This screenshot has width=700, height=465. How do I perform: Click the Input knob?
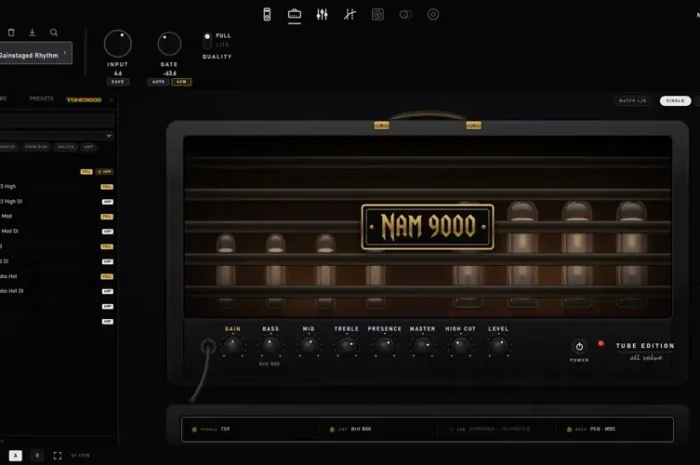(x=118, y=44)
